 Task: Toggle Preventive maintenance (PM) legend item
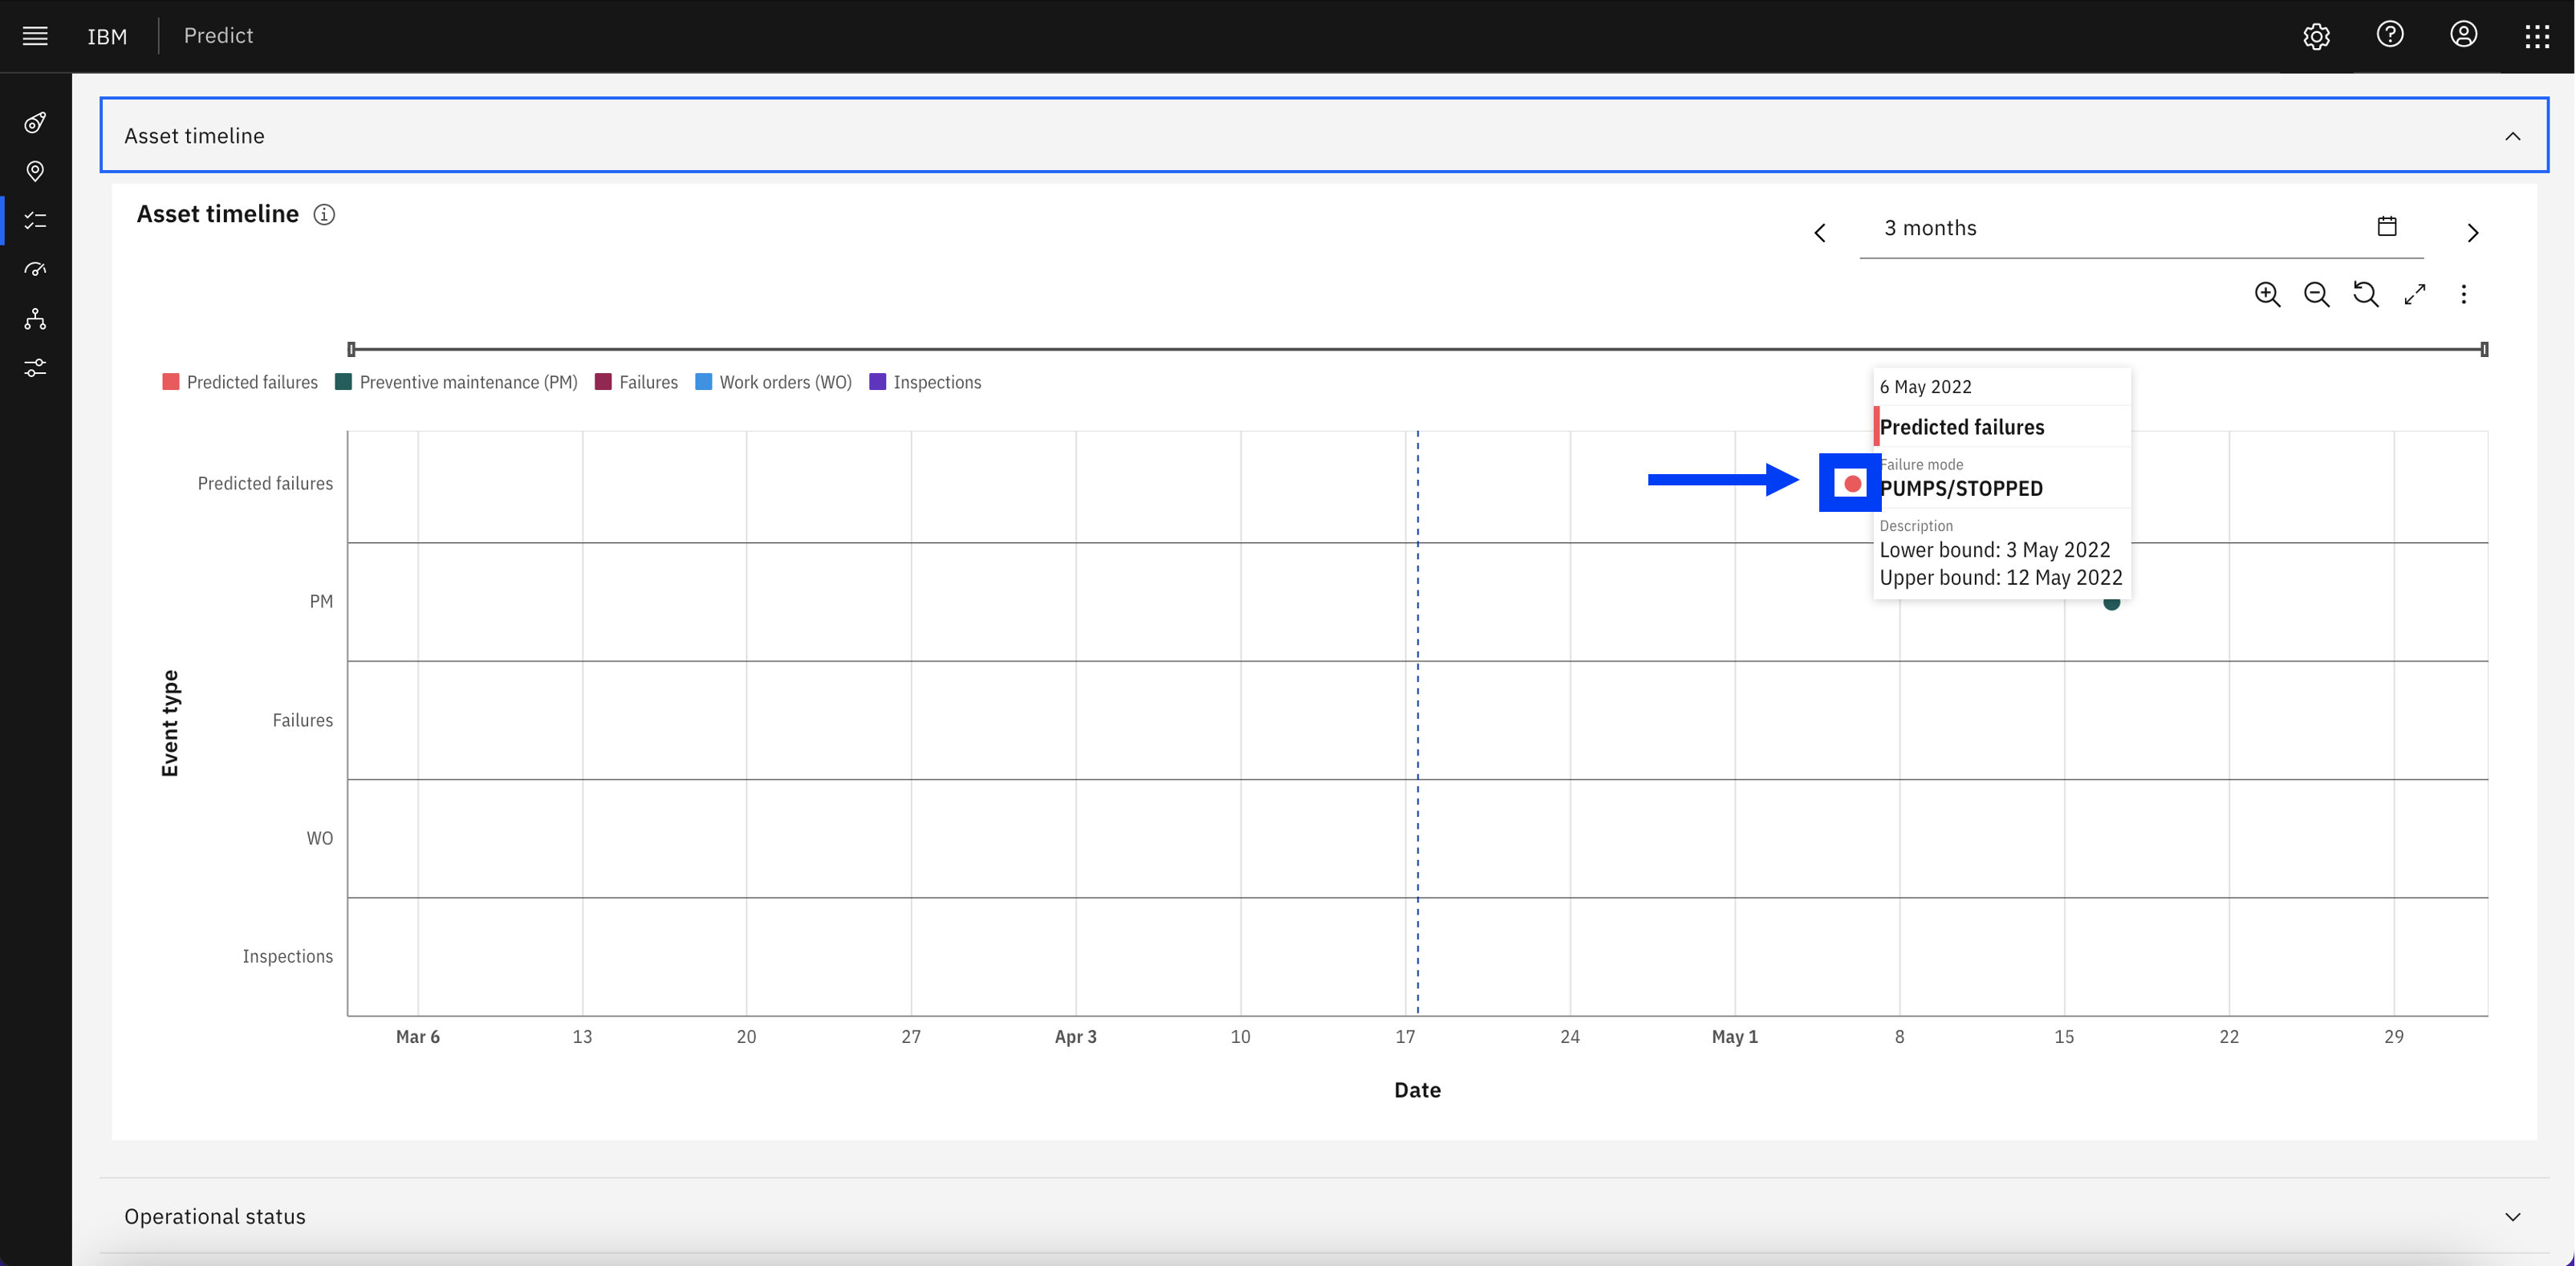point(456,383)
